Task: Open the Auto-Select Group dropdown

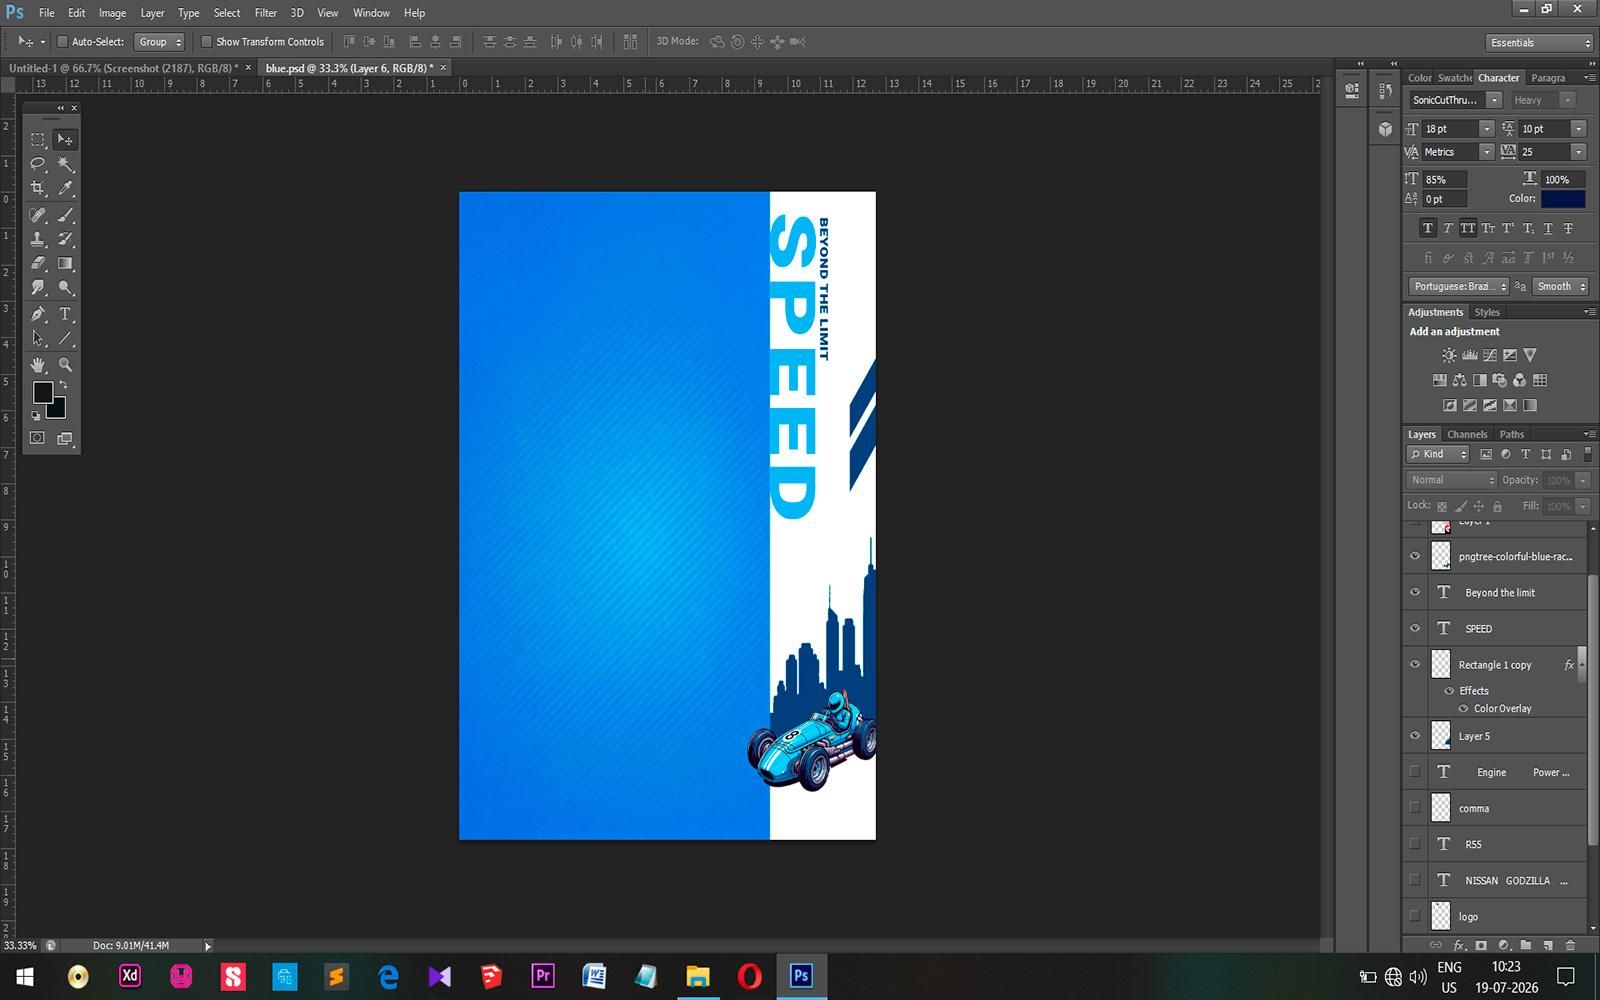Action: click(160, 42)
